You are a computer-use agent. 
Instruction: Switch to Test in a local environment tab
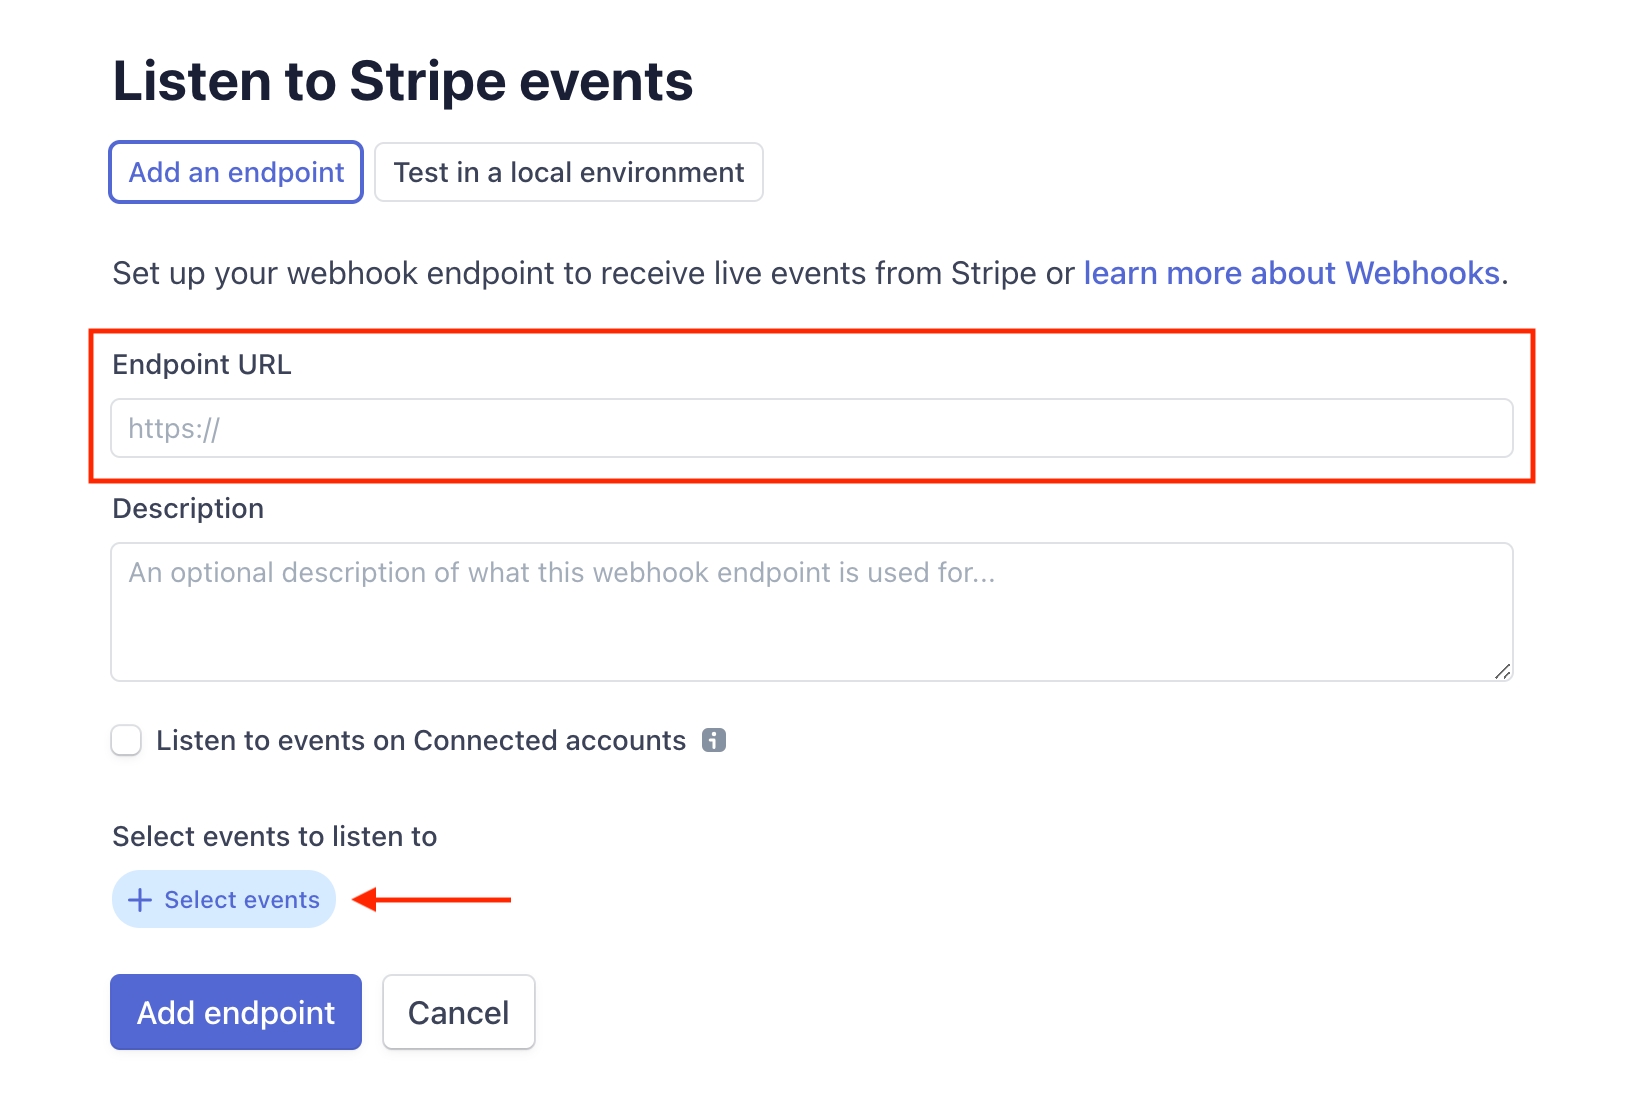point(568,171)
